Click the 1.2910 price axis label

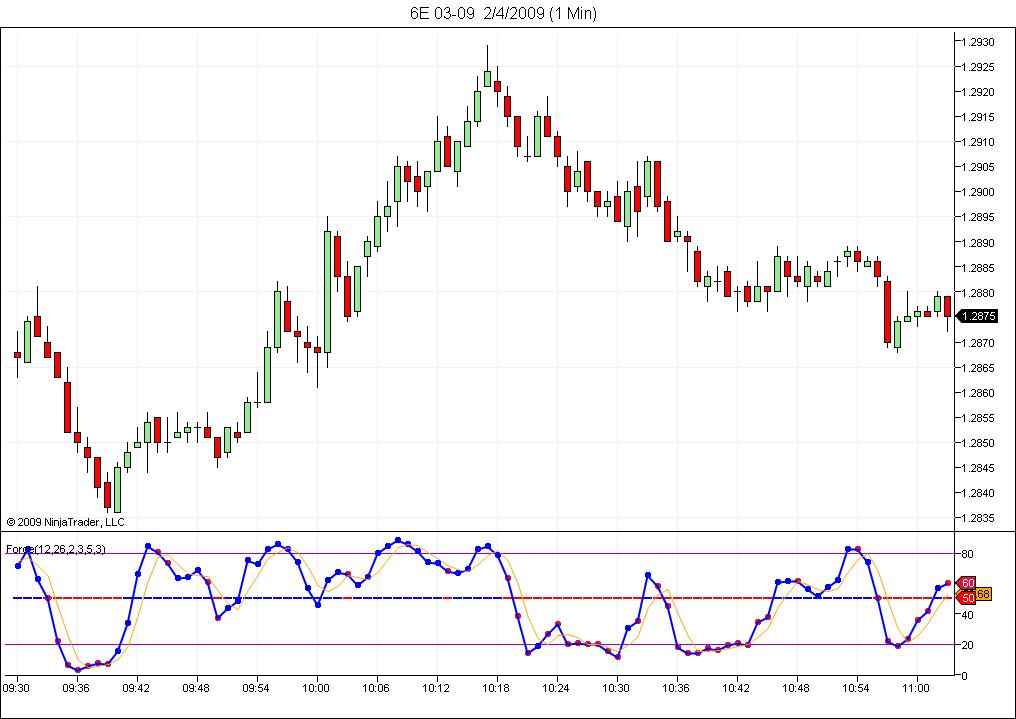click(x=978, y=142)
